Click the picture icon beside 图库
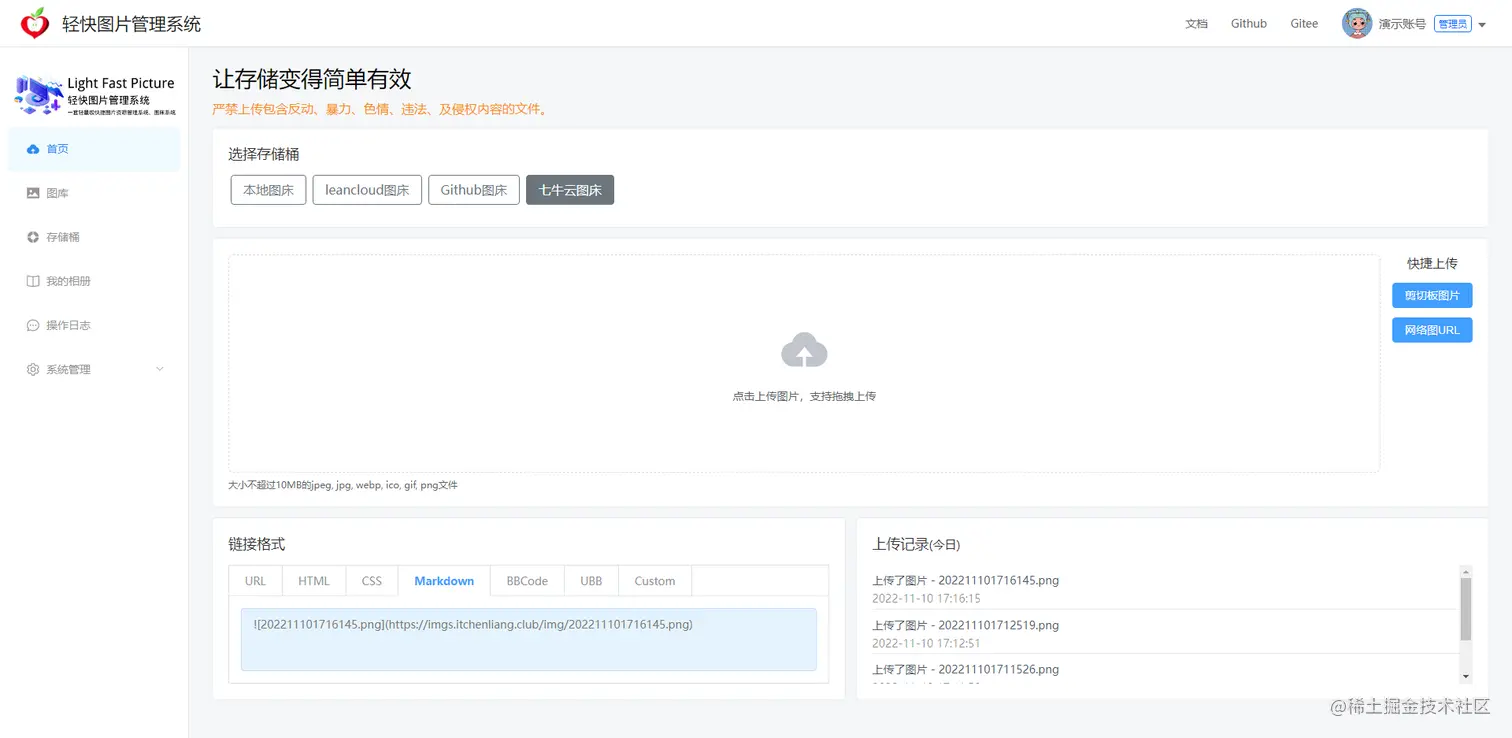The image size is (1512, 738). click(x=33, y=193)
